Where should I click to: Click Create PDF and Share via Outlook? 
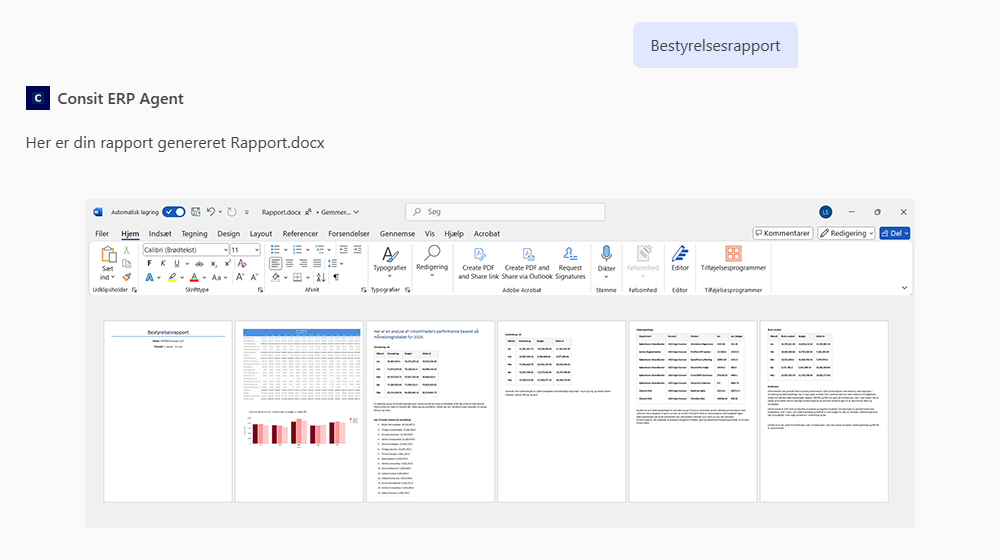pos(527,263)
